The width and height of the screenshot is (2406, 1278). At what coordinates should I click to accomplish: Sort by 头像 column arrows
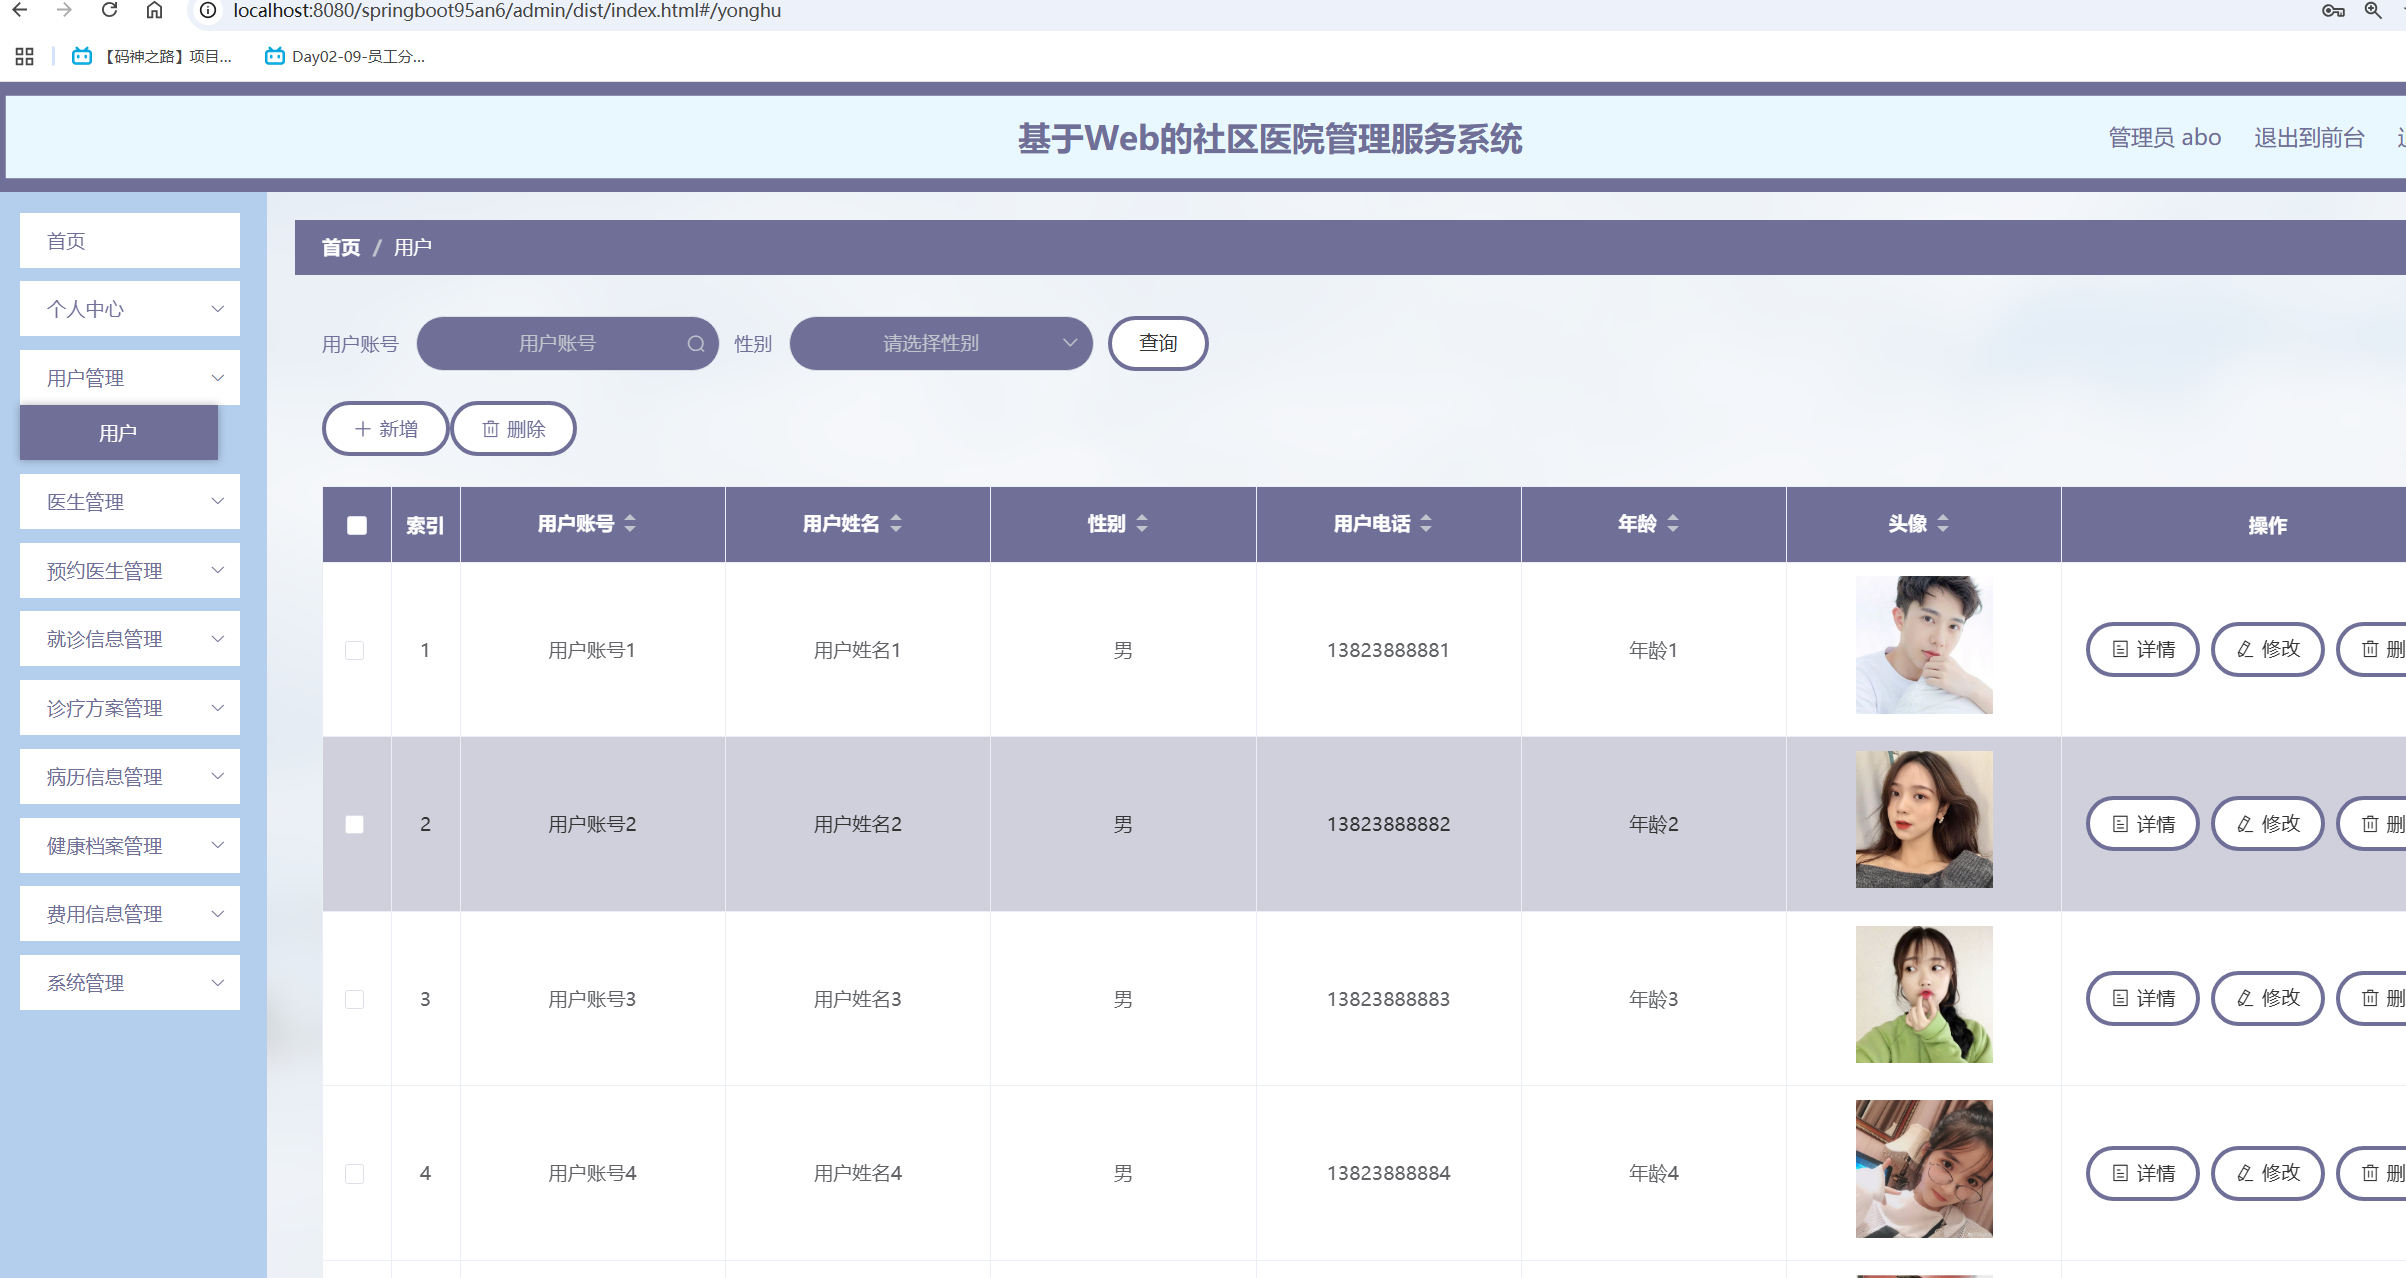[x=1943, y=523]
